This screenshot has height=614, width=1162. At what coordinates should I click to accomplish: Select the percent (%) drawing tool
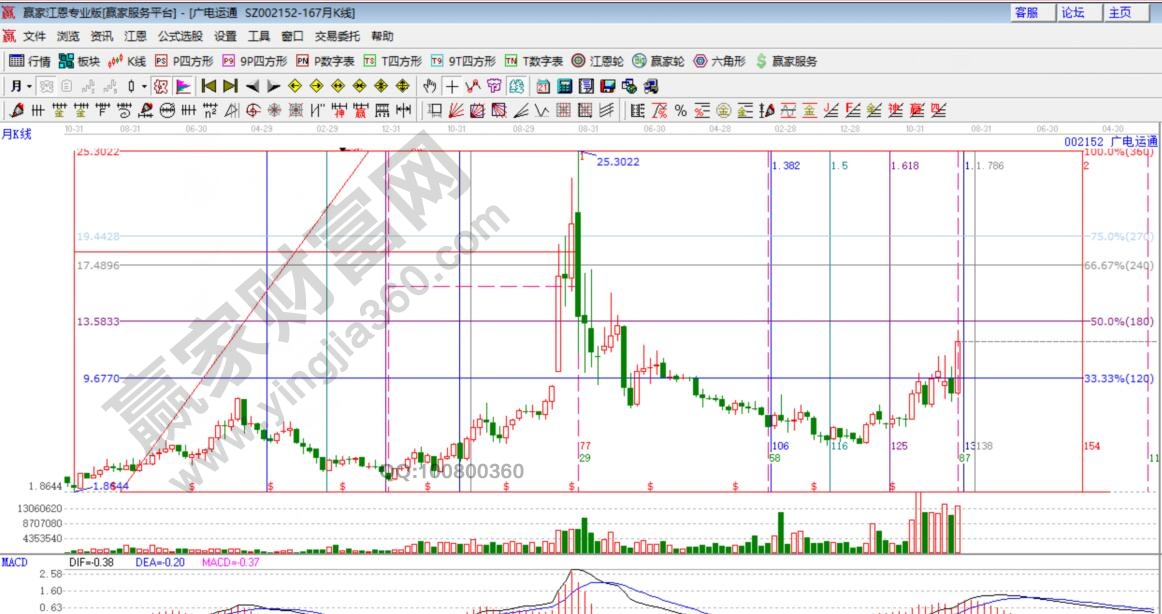[680, 110]
